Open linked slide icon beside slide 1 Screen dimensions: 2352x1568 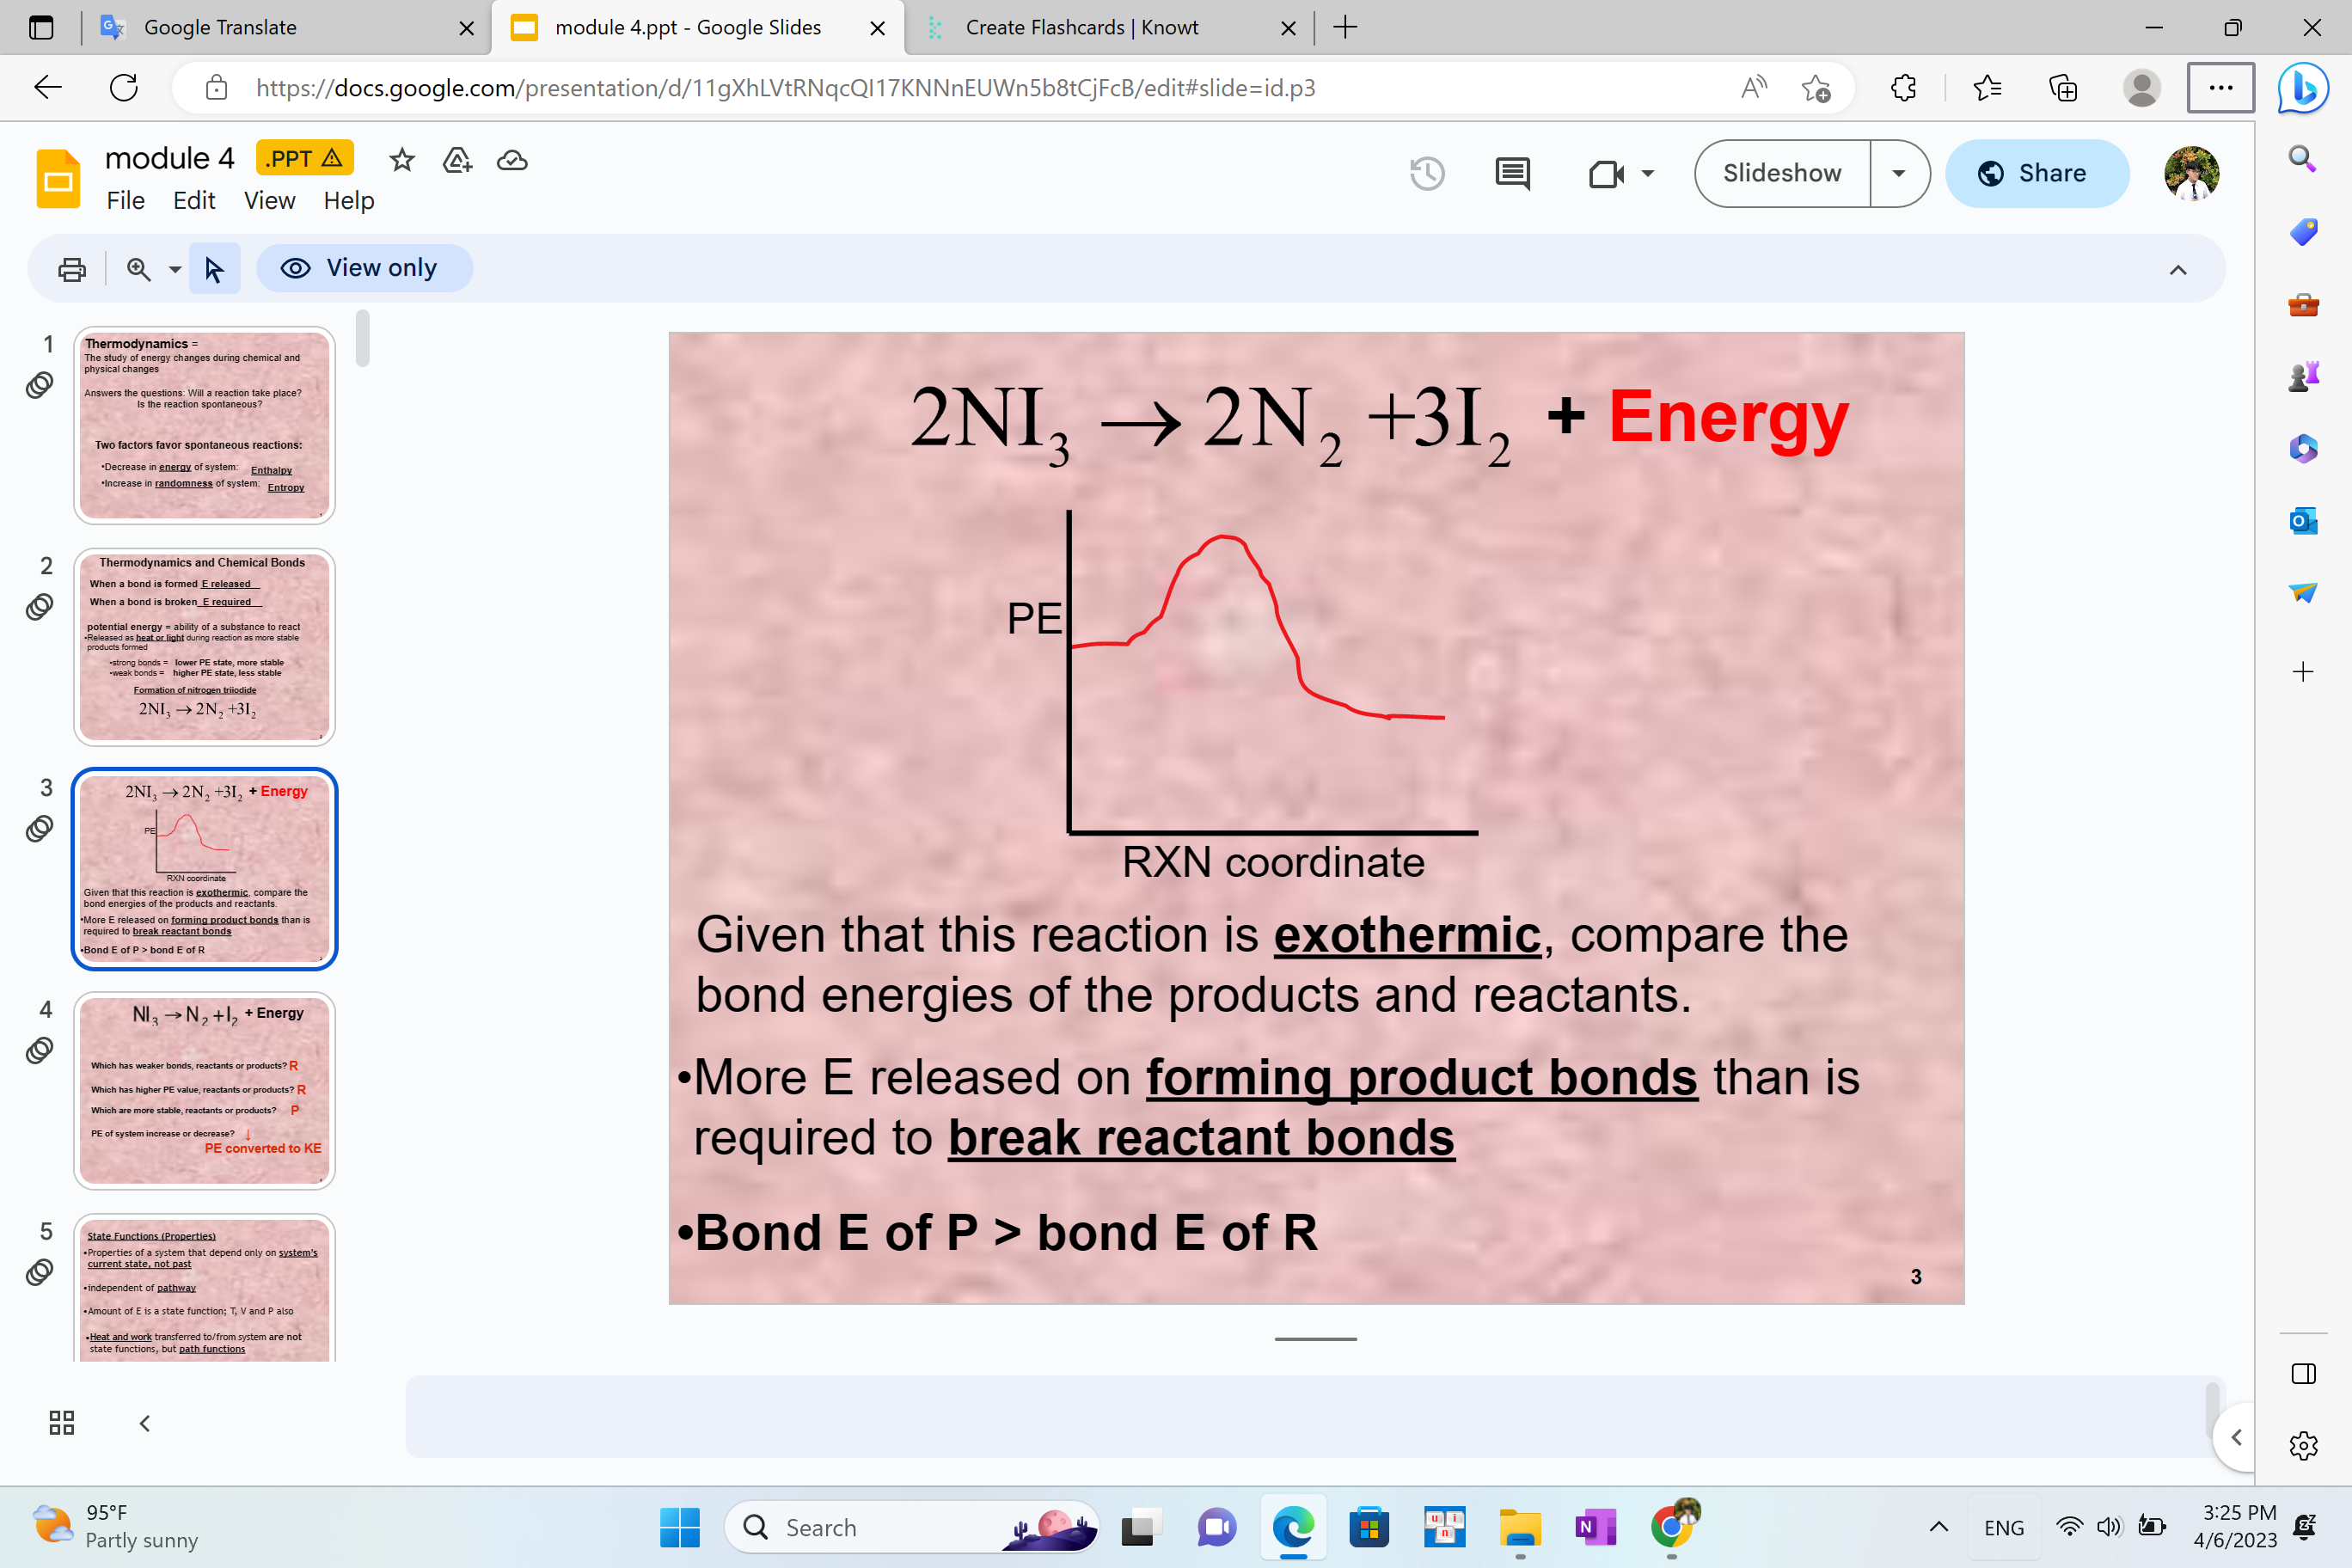point(40,385)
